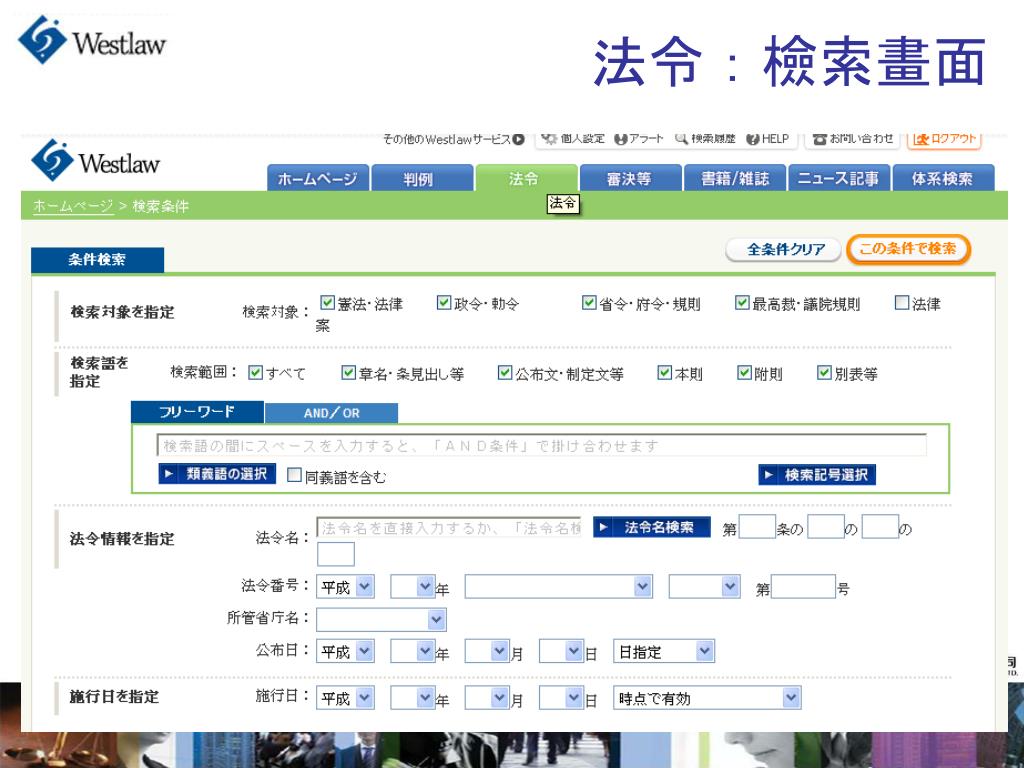The height and width of the screenshot is (768, 1024).
Task: Toggle 別表等 checkbox
Action: pyautogui.click(x=824, y=372)
